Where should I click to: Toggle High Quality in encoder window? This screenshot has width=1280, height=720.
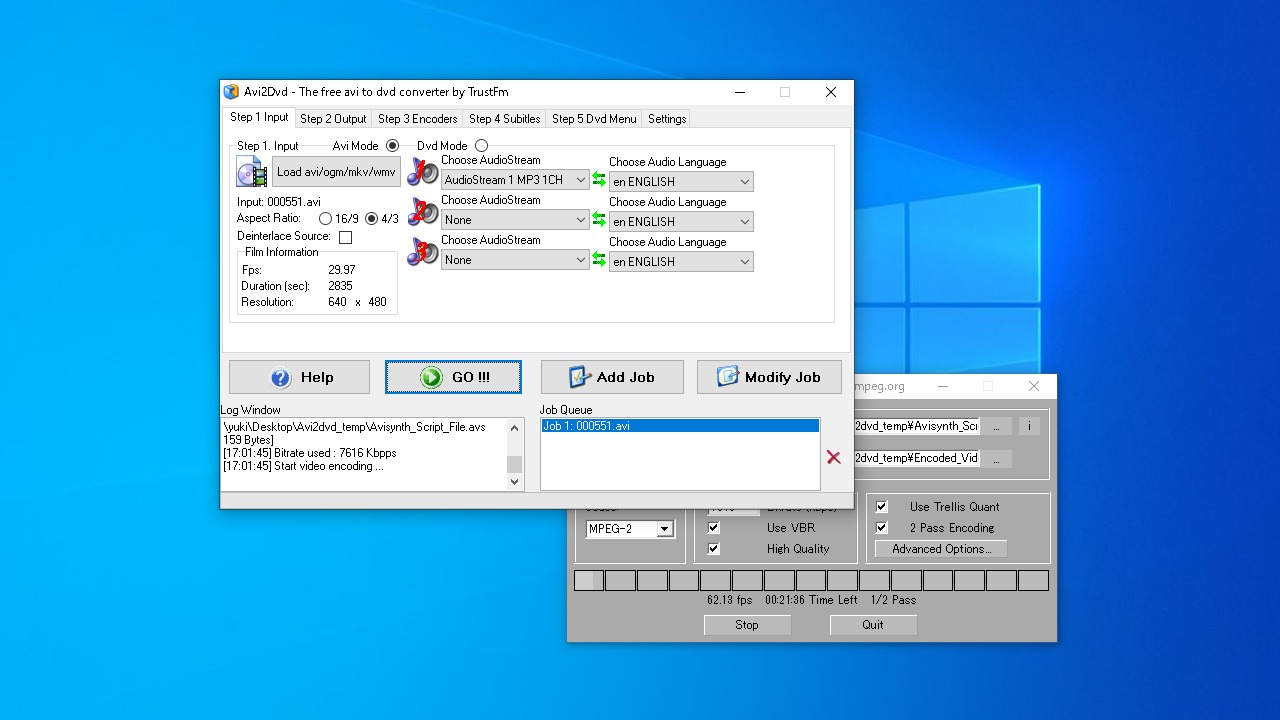pyautogui.click(x=713, y=549)
